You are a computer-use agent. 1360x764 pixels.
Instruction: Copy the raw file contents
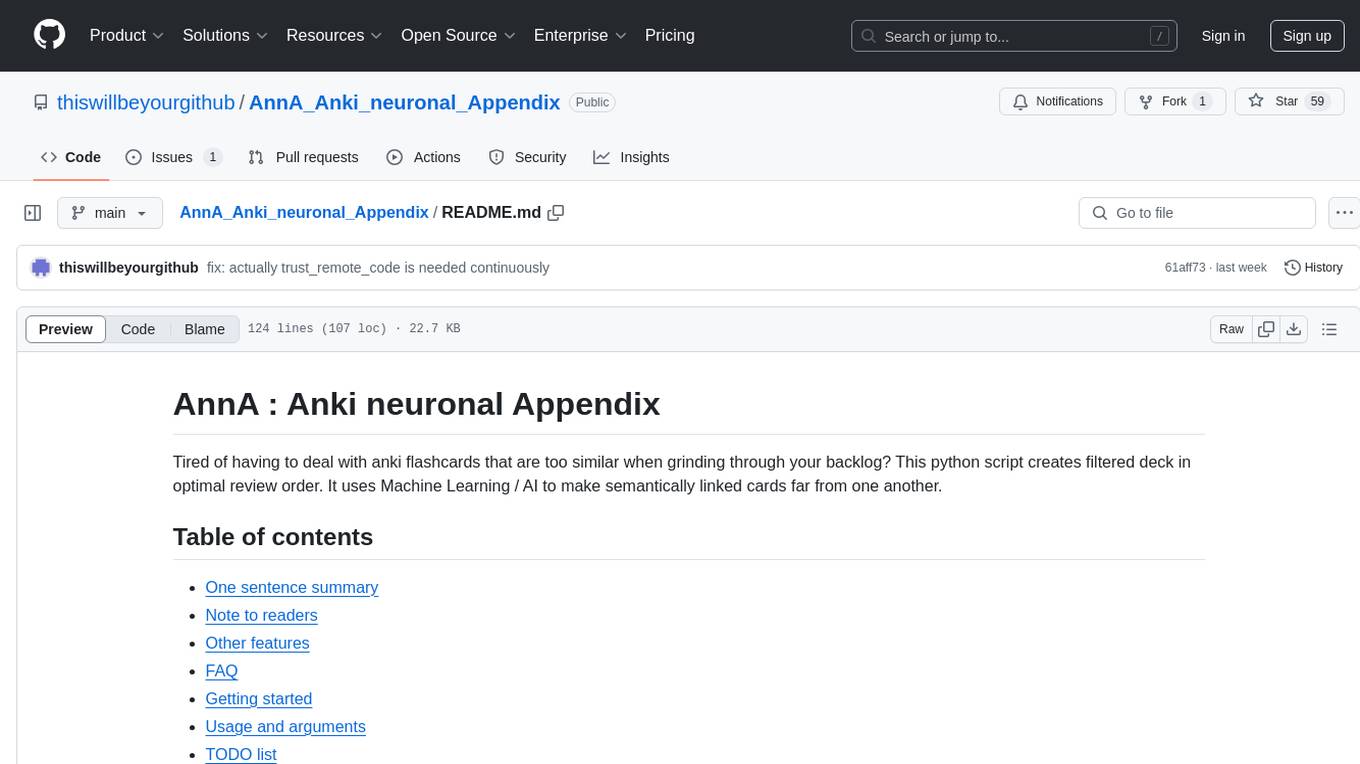(1266, 329)
